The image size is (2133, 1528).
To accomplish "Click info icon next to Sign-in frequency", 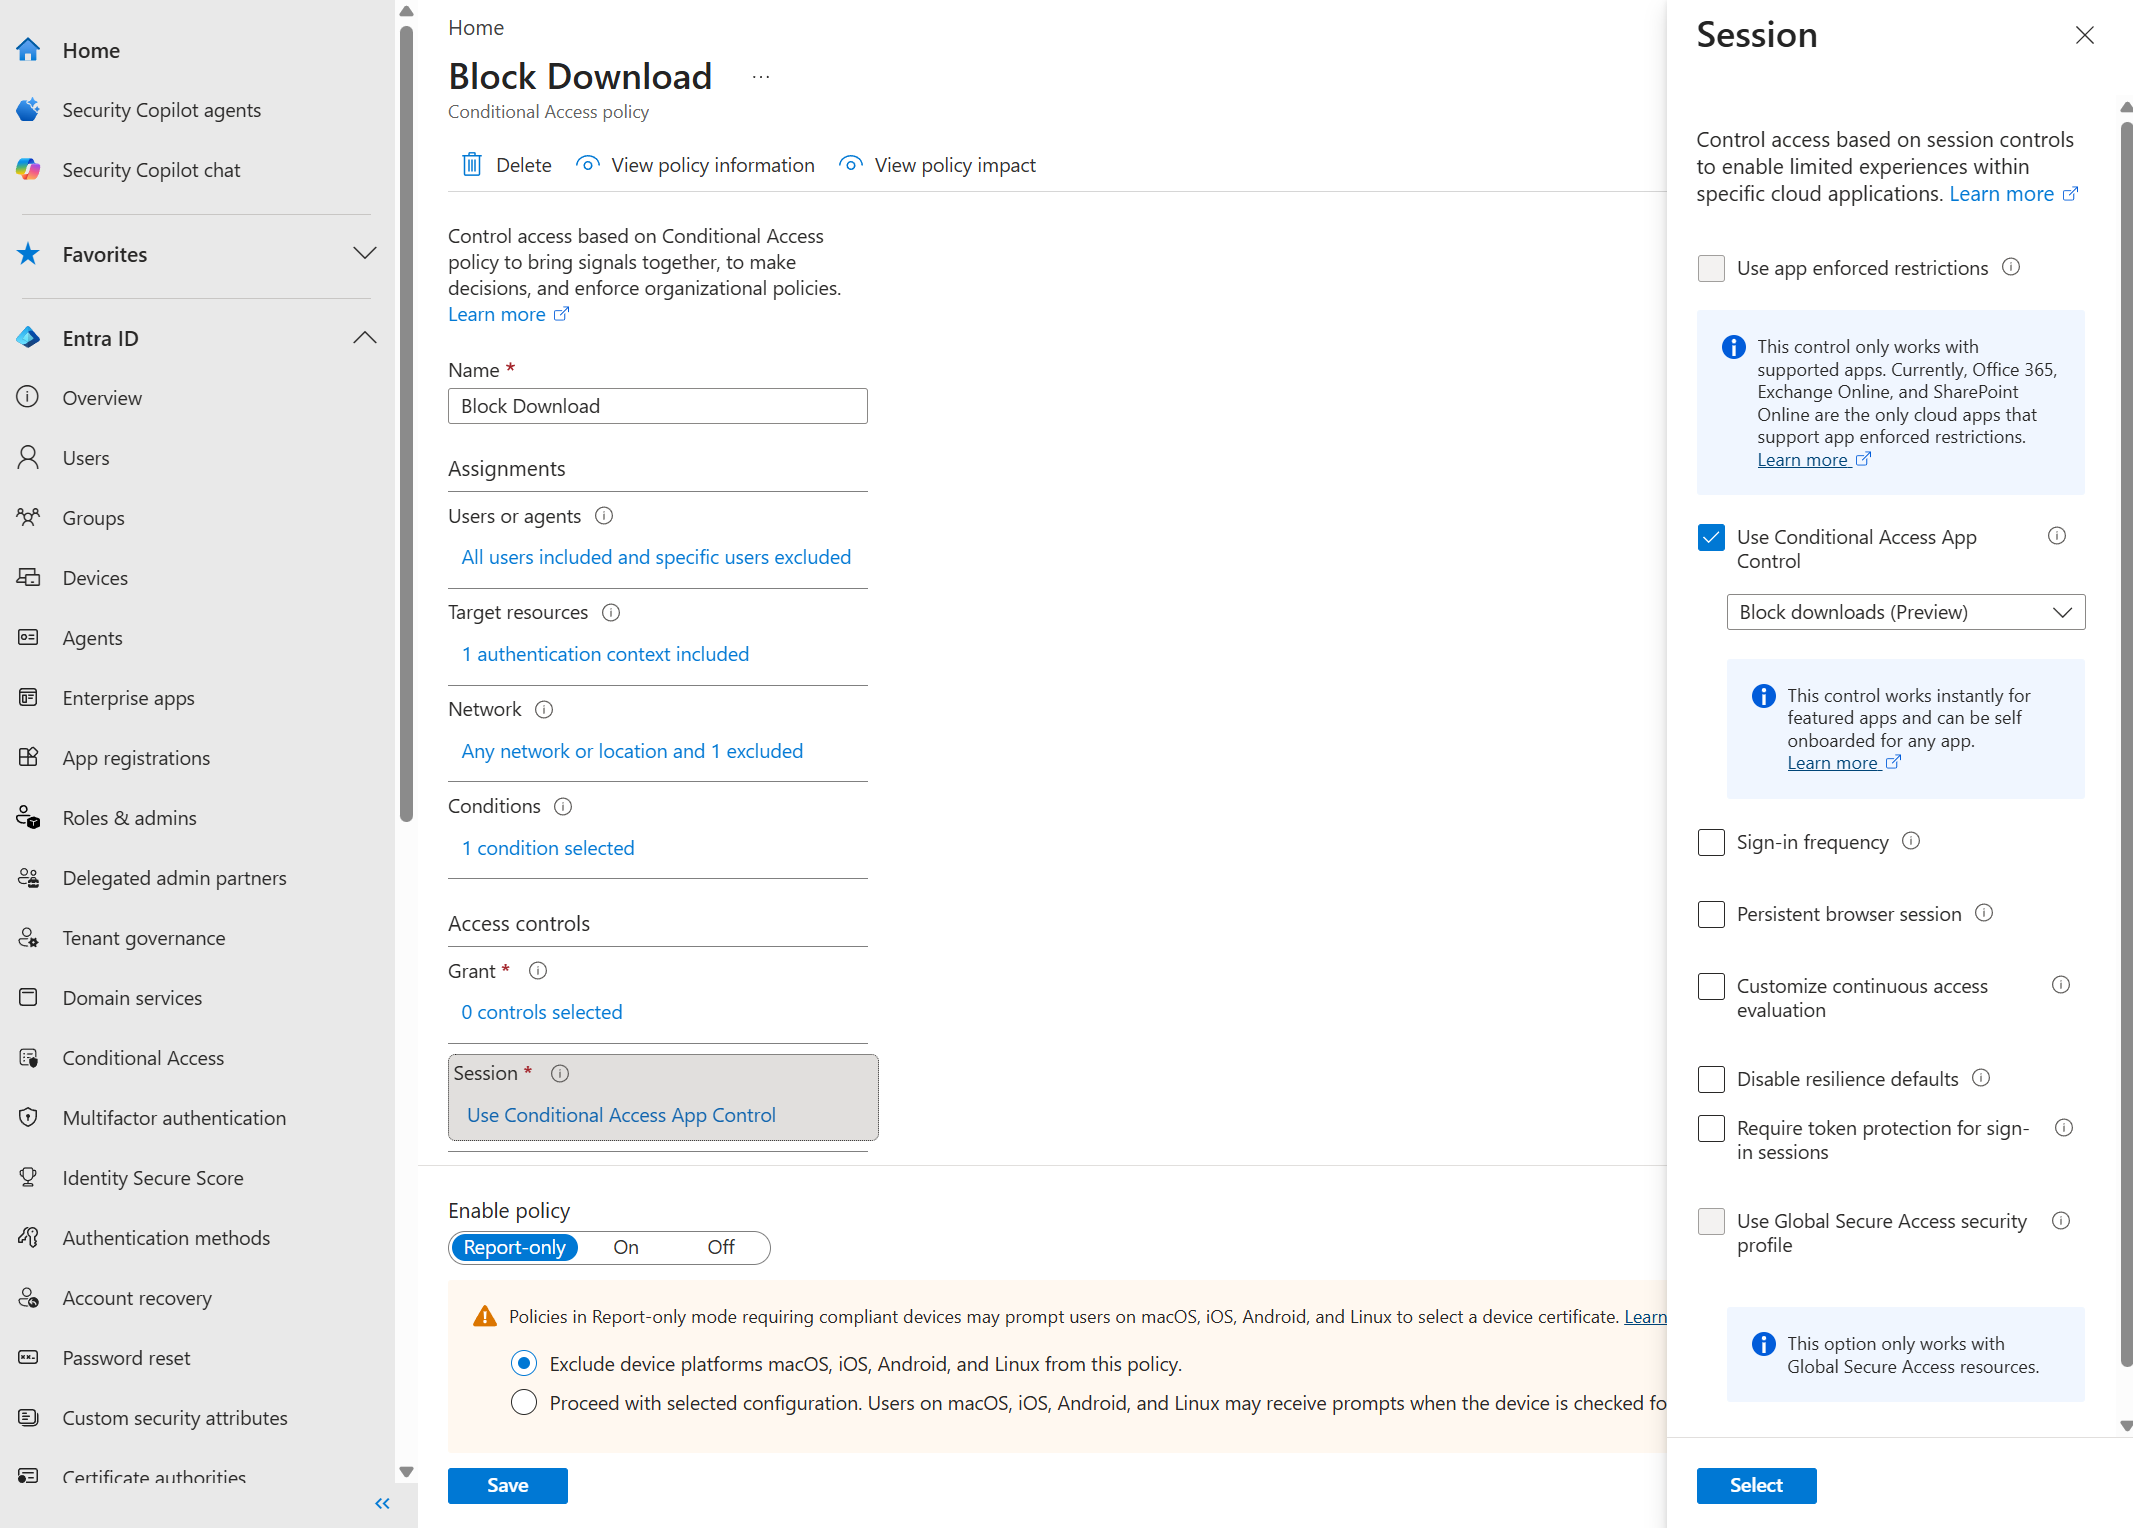I will (x=1911, y=841).
